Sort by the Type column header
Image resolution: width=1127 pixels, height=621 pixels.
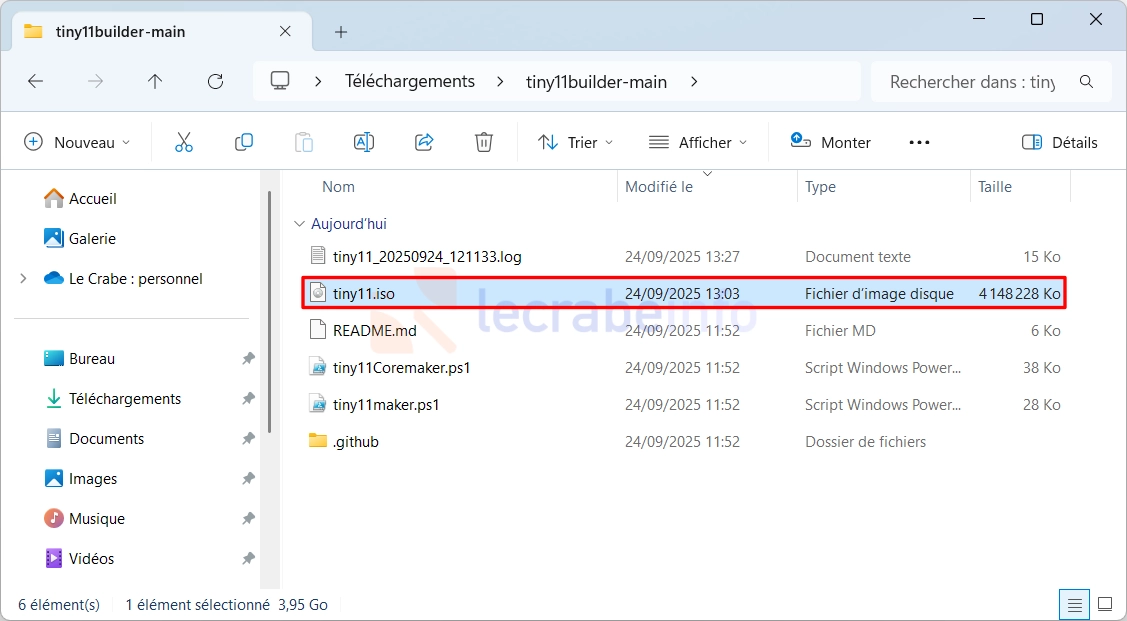click(820, 187)
